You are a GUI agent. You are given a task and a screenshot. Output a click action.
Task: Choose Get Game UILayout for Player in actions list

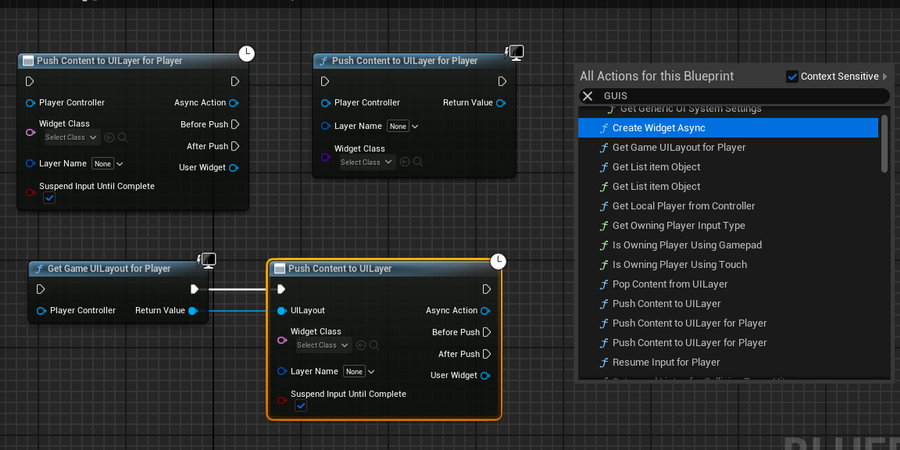point(728,148)
